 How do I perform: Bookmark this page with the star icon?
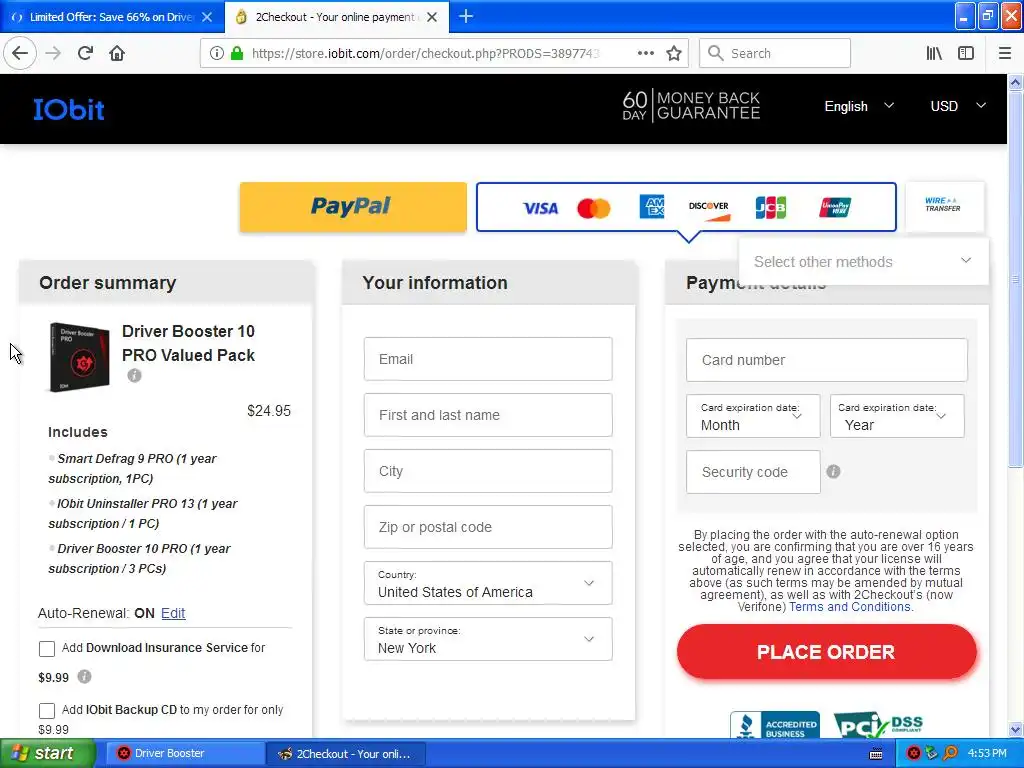pos(674,53)
